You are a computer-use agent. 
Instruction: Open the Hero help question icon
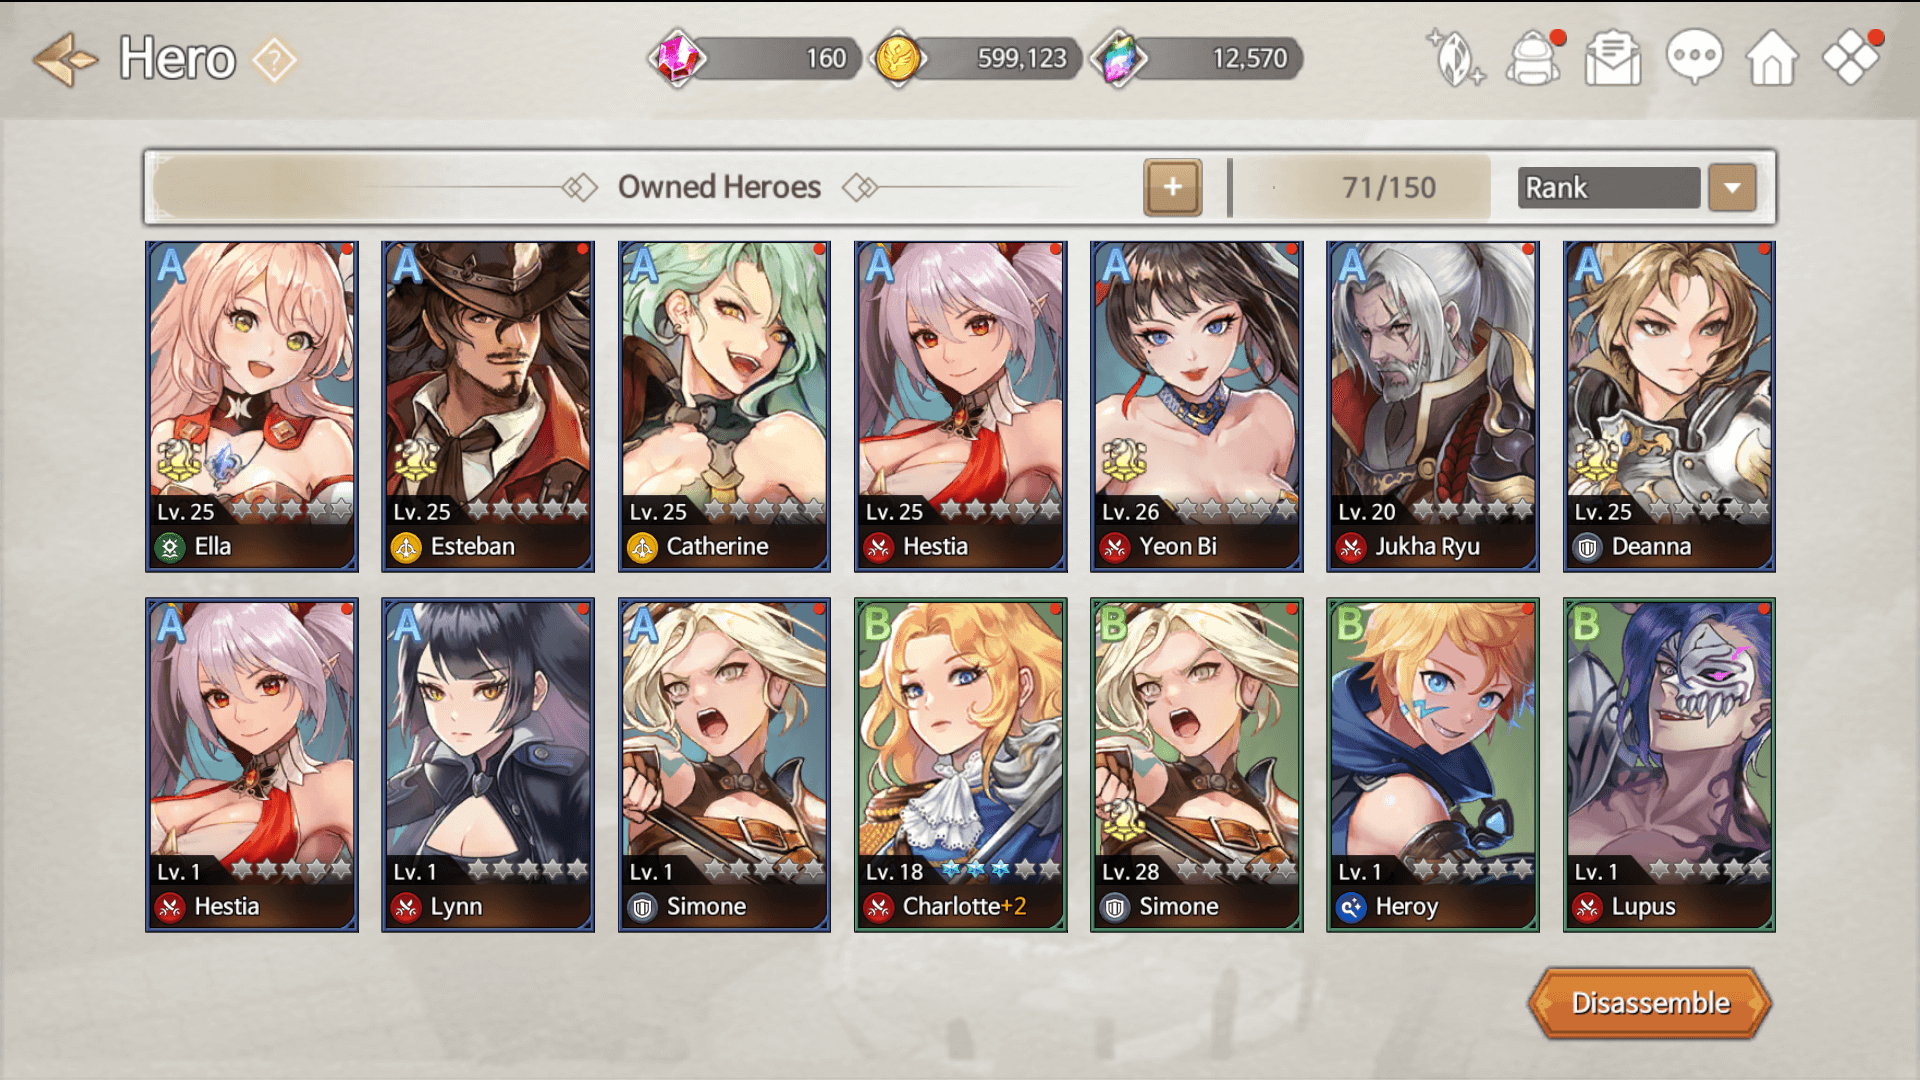coord(274,60)
